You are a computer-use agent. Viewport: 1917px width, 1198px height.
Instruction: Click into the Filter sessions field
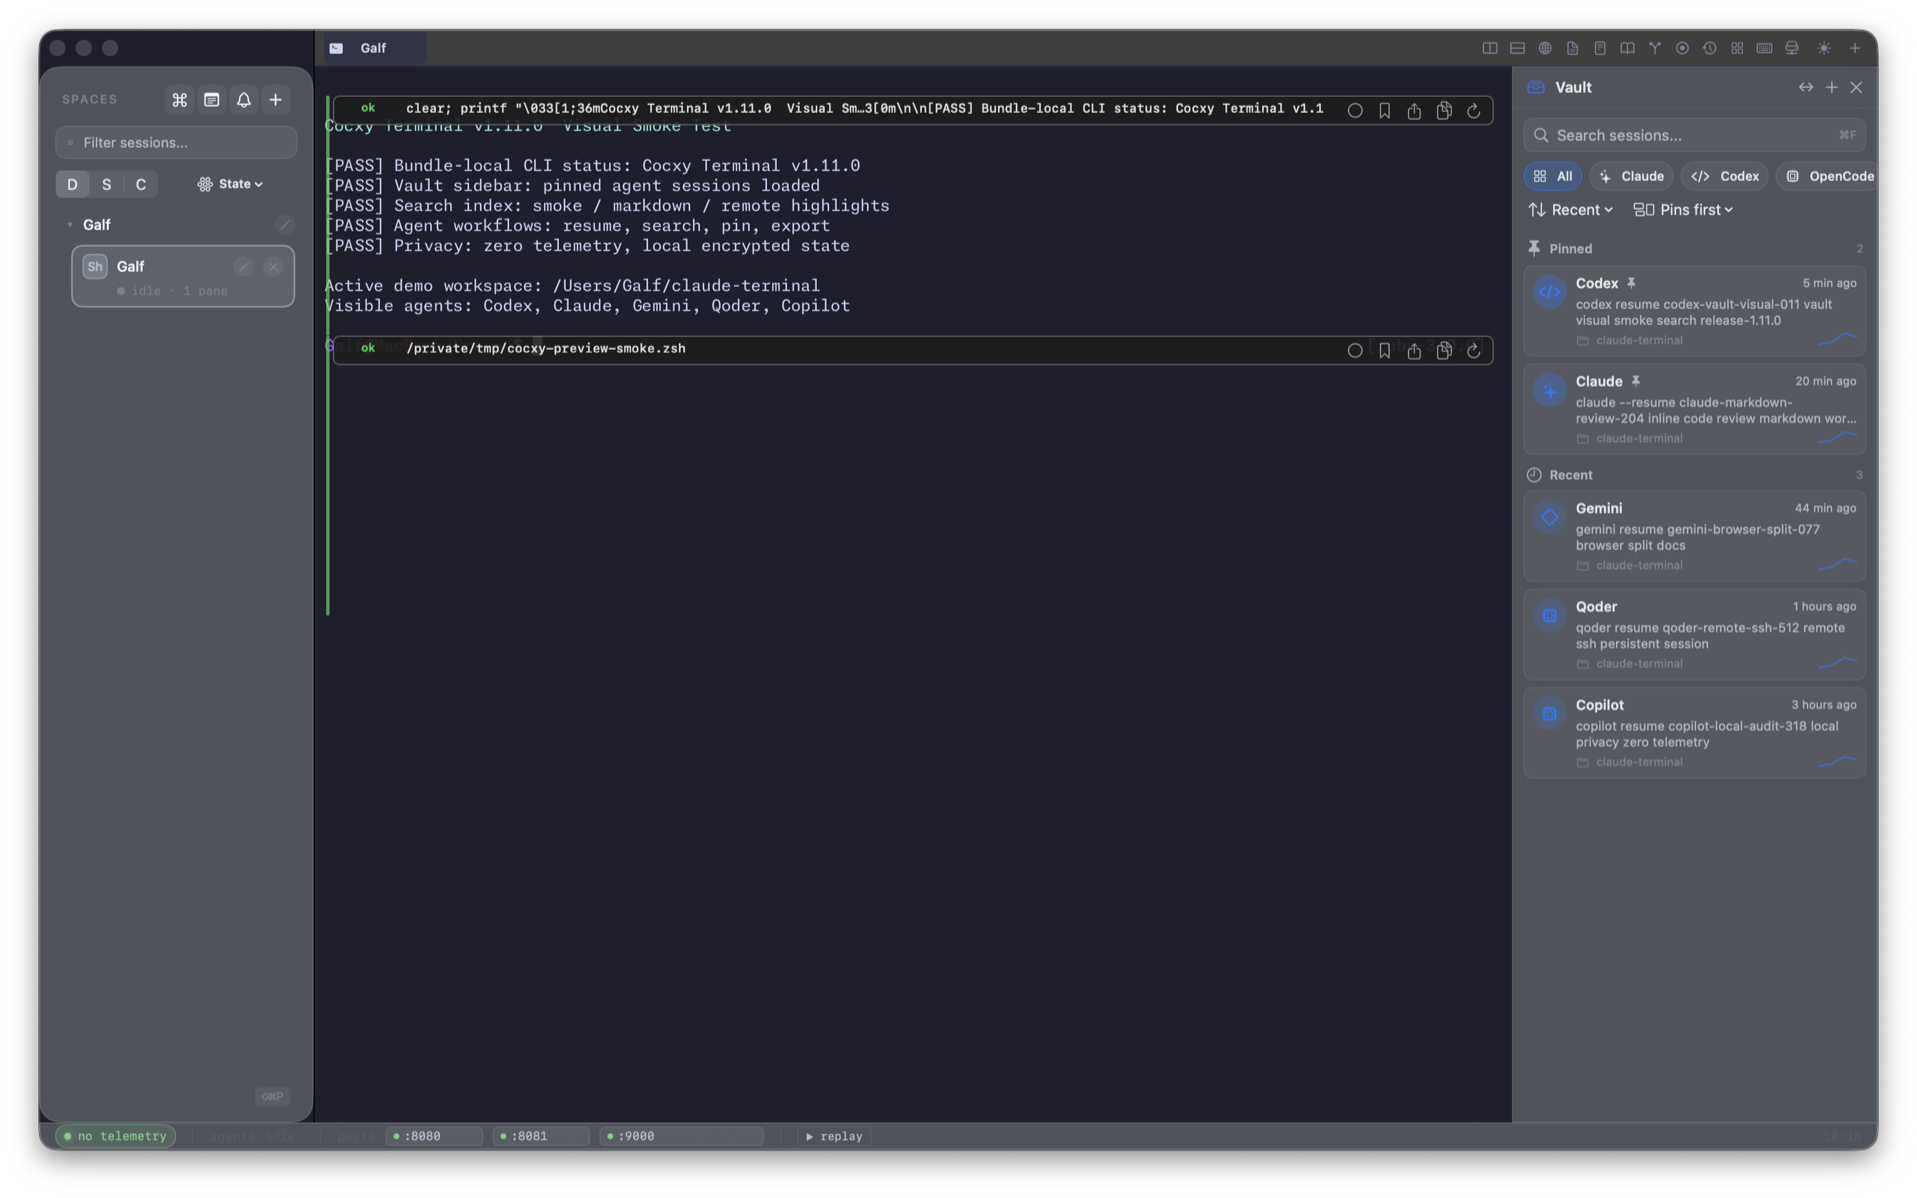point(176,143)
